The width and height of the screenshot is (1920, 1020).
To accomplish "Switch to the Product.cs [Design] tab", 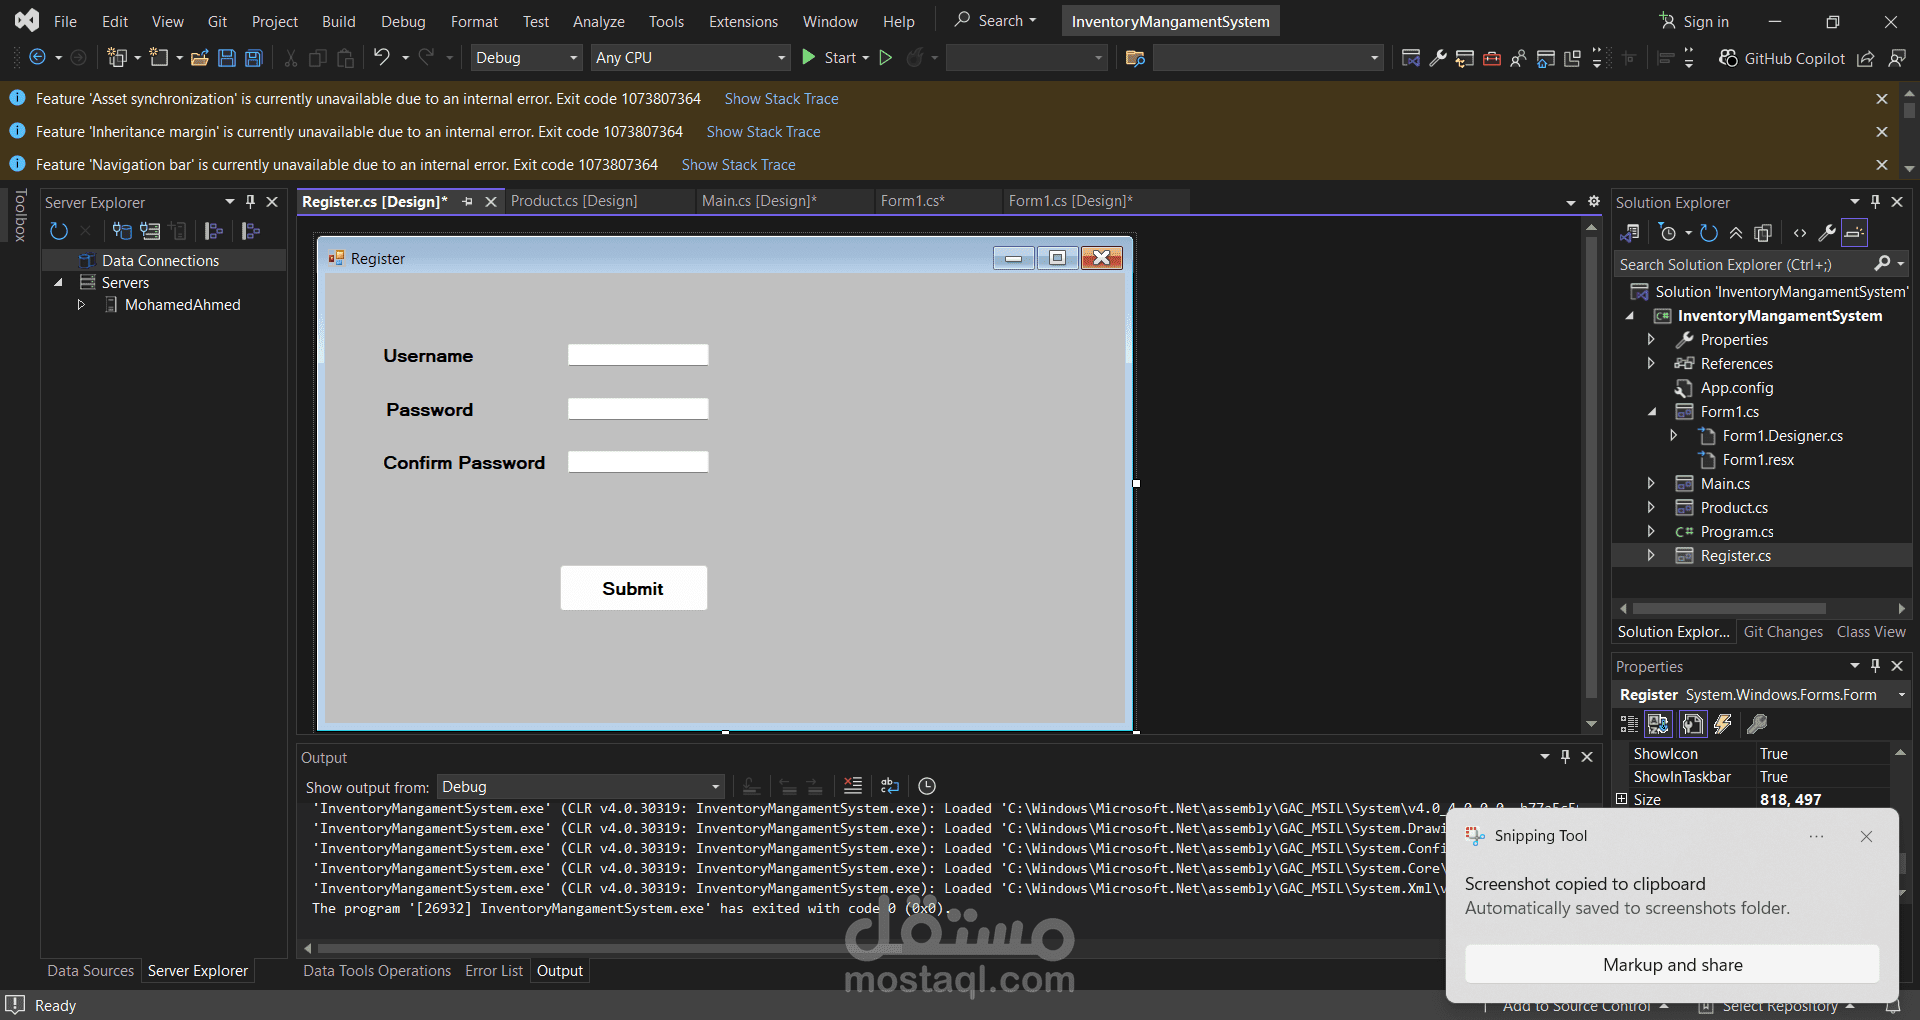I will tap(574, 201).
